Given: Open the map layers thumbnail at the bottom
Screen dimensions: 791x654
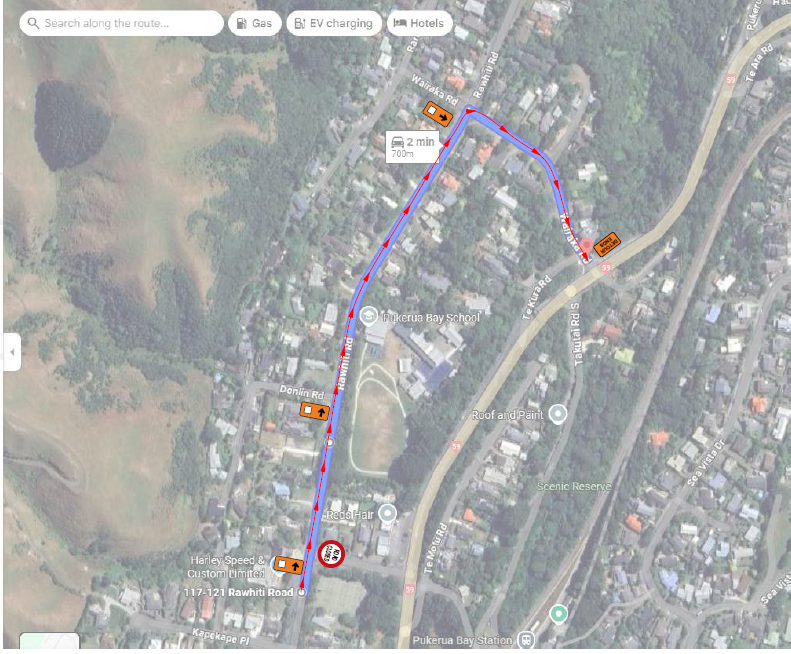Looking at the screenshot, I should 49,641.
